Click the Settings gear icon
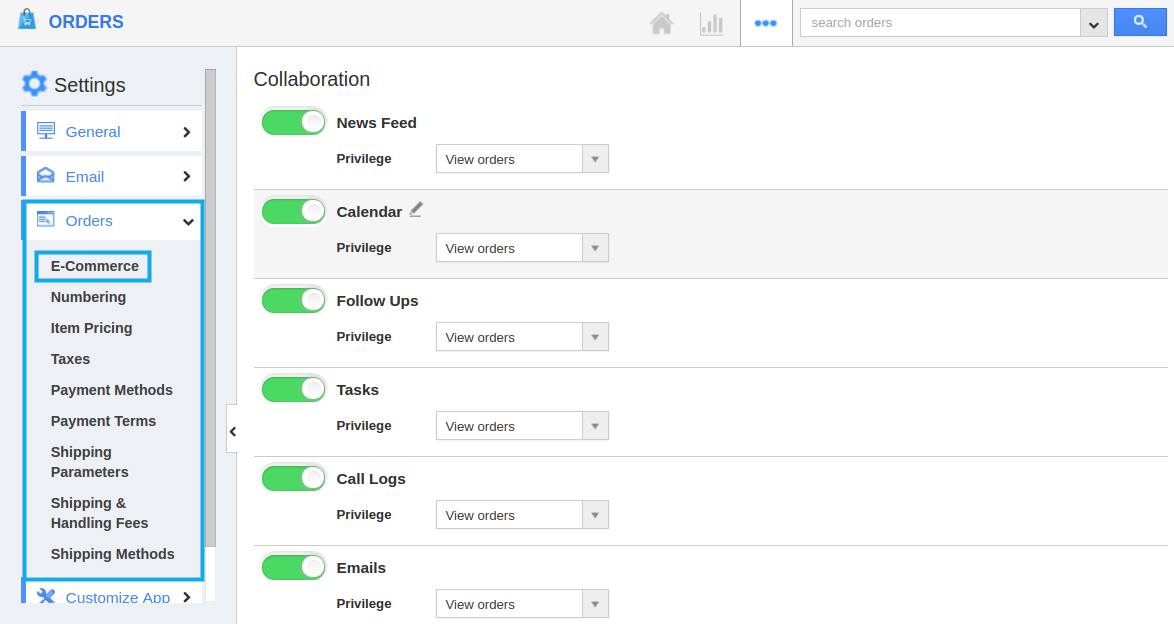The height and width of the screenshot is (624, 1174). [34, 84]
